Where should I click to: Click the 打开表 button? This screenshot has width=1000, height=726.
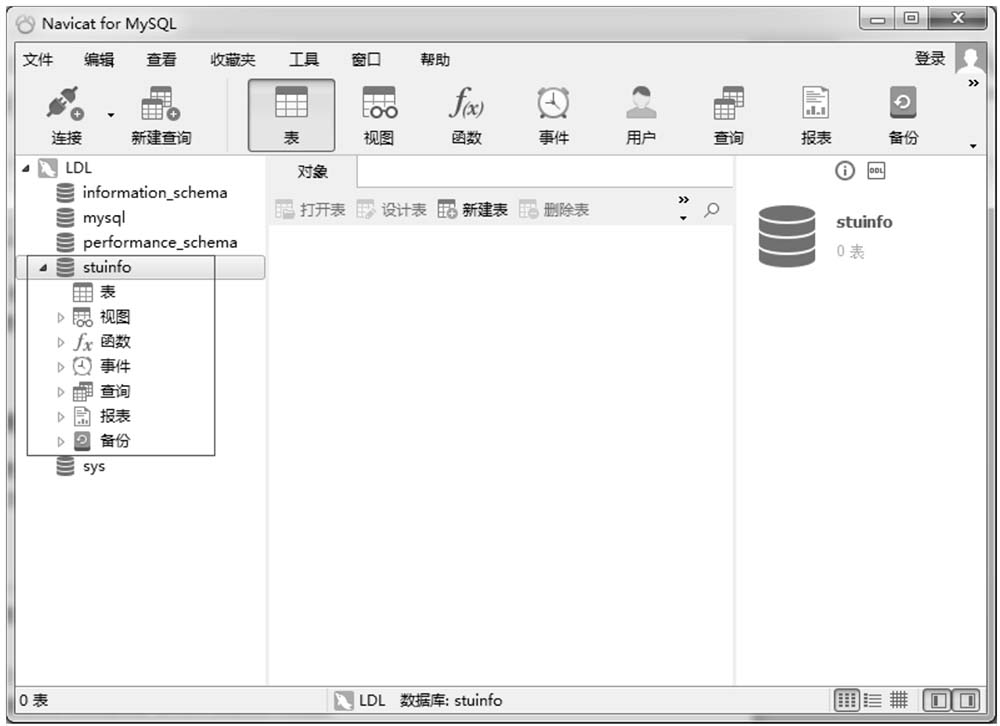click(x=310, y=209)
